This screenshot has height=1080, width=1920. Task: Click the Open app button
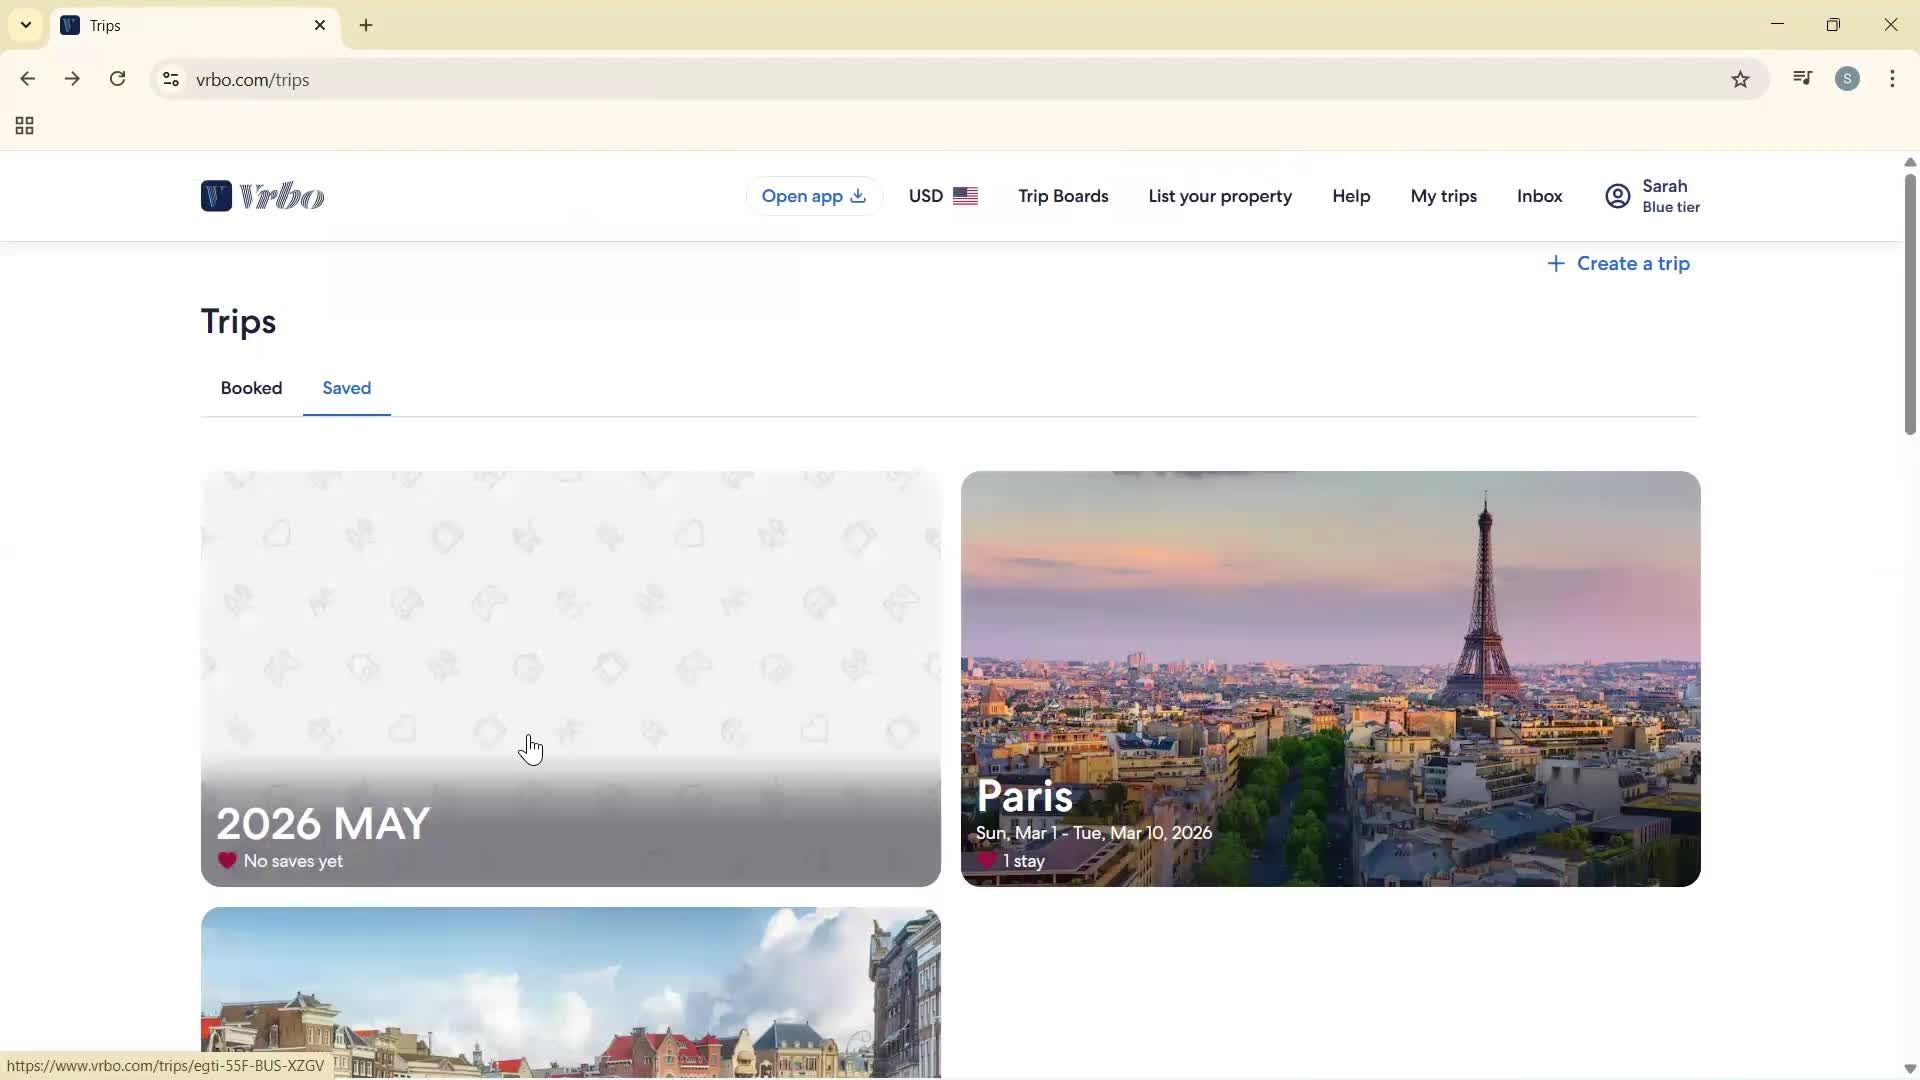[813, 196]
